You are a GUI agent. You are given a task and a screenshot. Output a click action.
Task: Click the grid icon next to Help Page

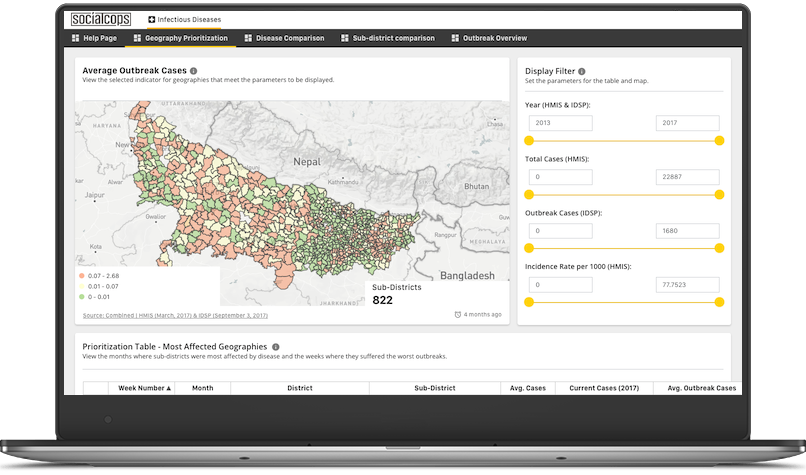coord(76,38)
